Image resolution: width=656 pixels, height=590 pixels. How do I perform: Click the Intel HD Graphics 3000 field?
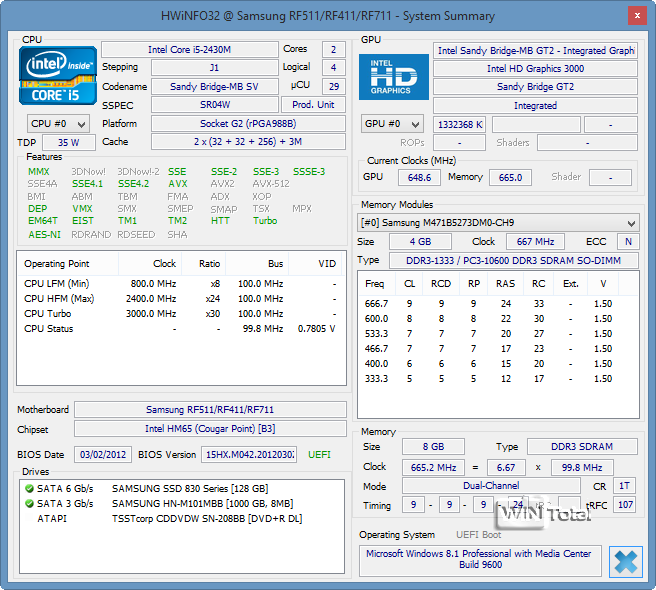(535, 69)
